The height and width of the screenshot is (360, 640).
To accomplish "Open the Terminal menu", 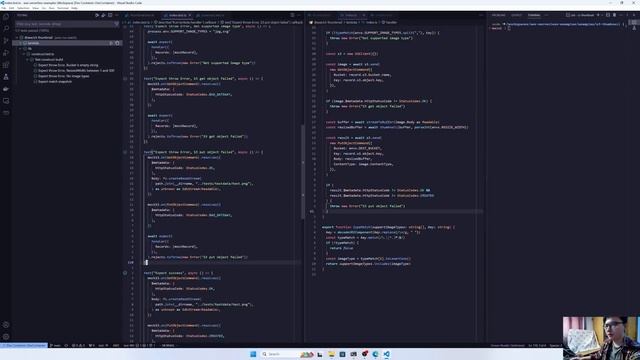I will click(x=63, y=8).
